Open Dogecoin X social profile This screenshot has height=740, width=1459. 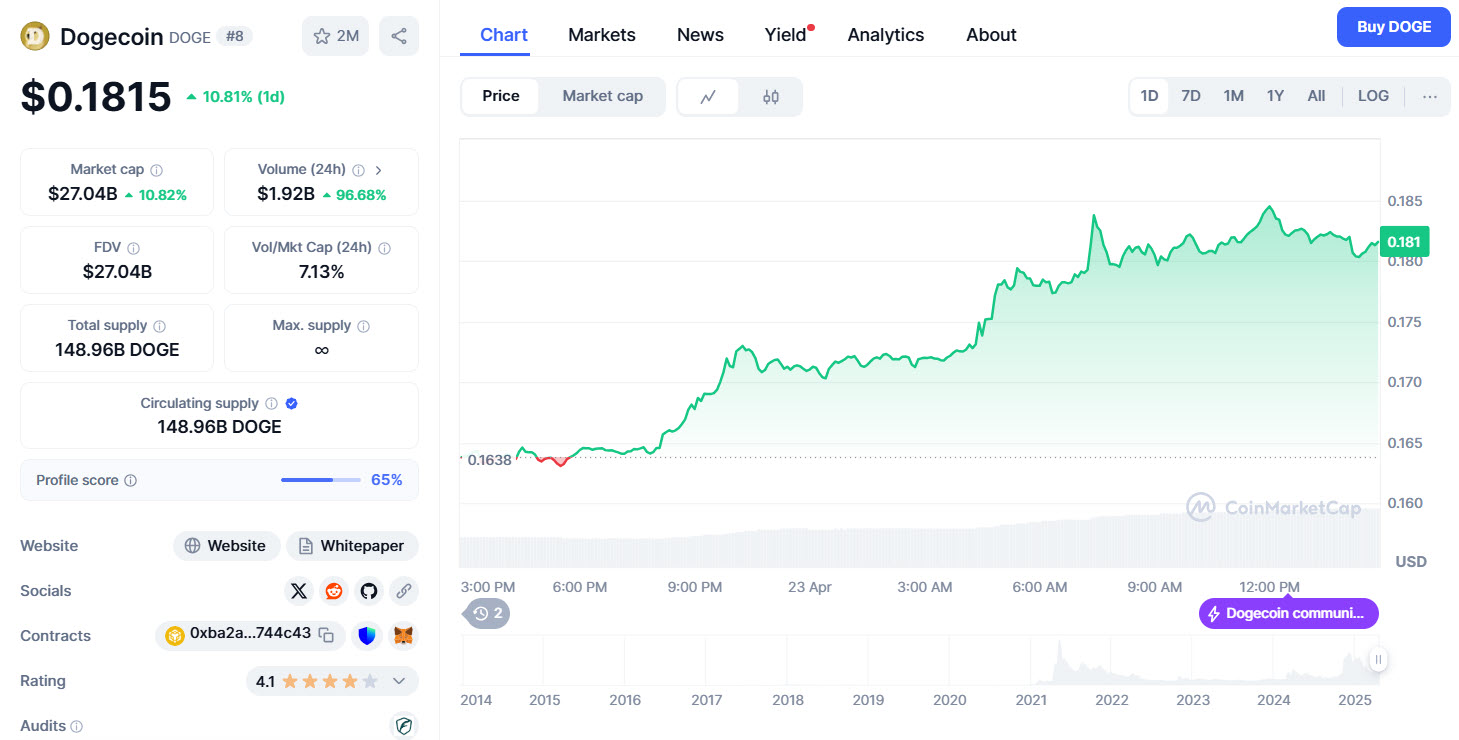299,591
